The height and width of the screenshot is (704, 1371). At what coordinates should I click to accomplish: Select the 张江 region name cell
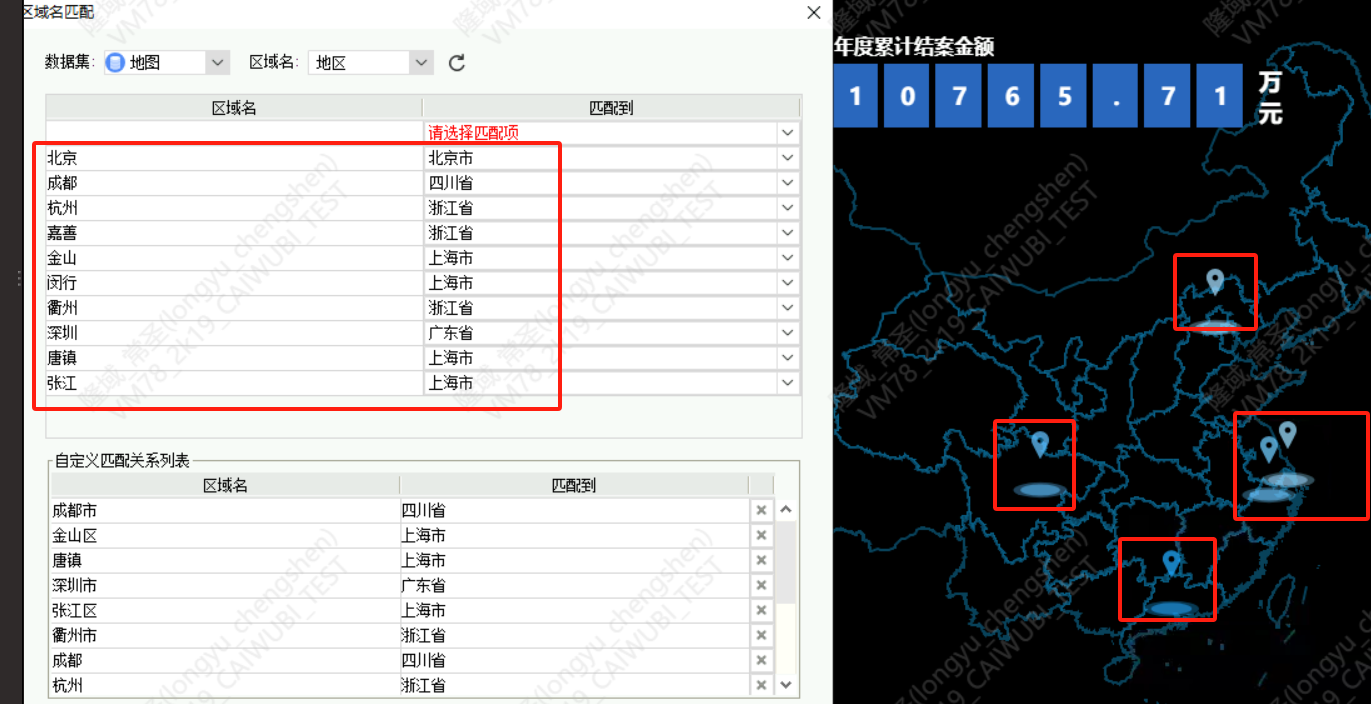point(234,383)
